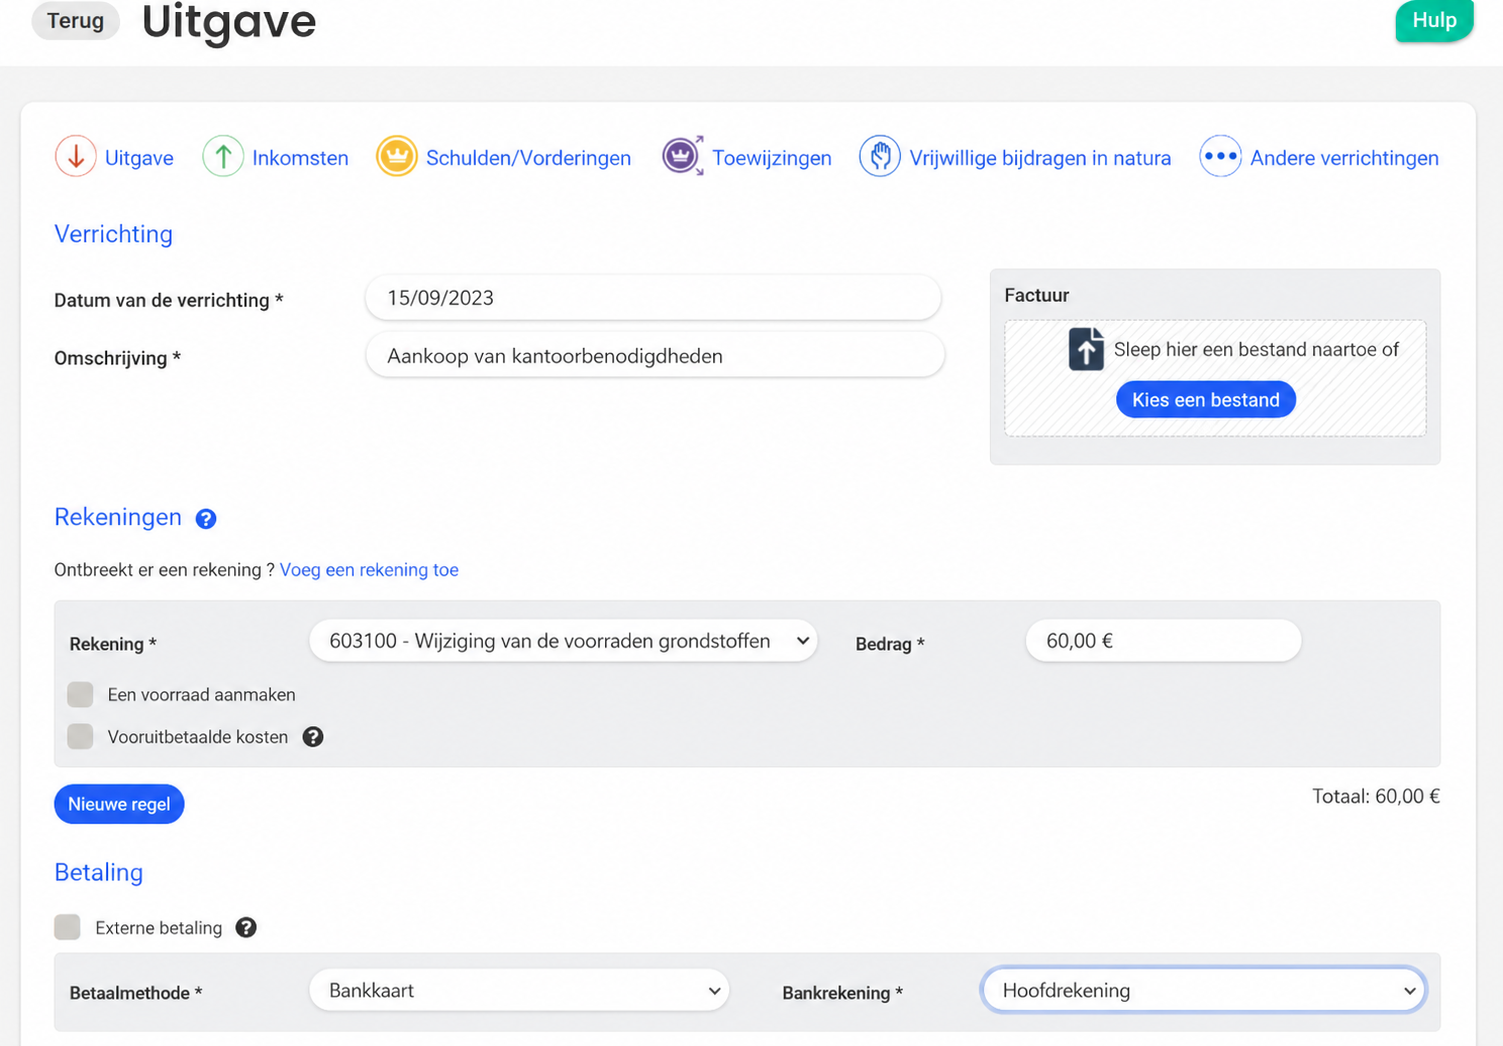Add a line with 'Nieuwe regel' button
This screenshot has width=1503, height=1046.
[119, 804]
